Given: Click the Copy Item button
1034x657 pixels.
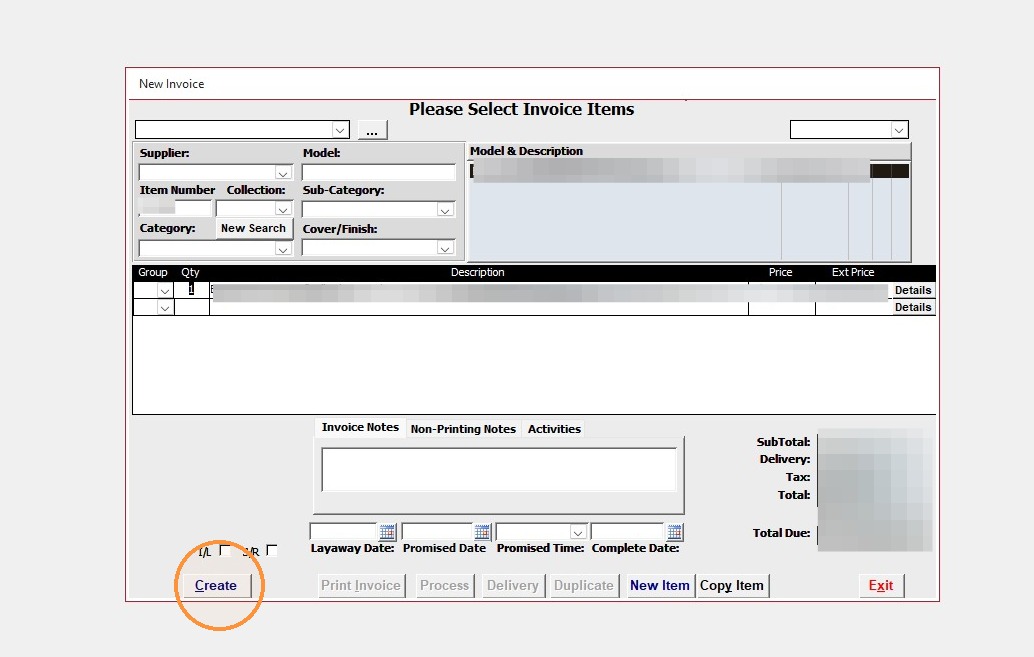Looking at the screenshot, I should coord(732,585).
